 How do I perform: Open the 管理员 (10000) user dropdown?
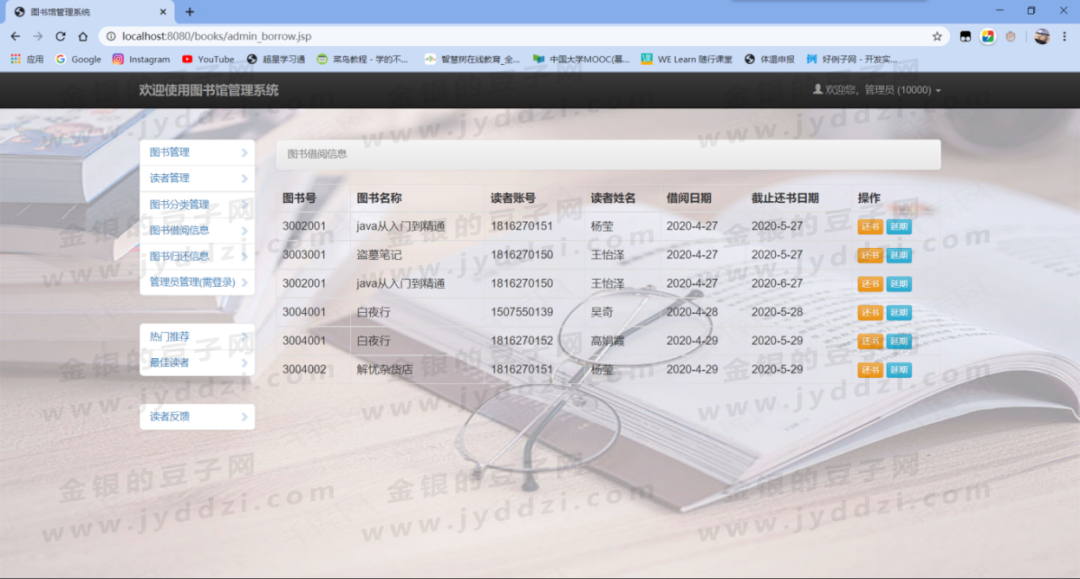point(877,90)
